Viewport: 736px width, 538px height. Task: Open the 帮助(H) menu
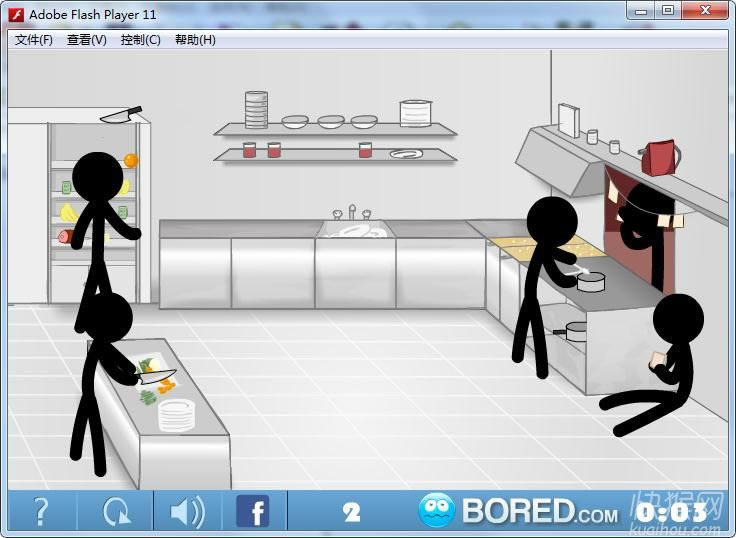[x=195, y=40]
